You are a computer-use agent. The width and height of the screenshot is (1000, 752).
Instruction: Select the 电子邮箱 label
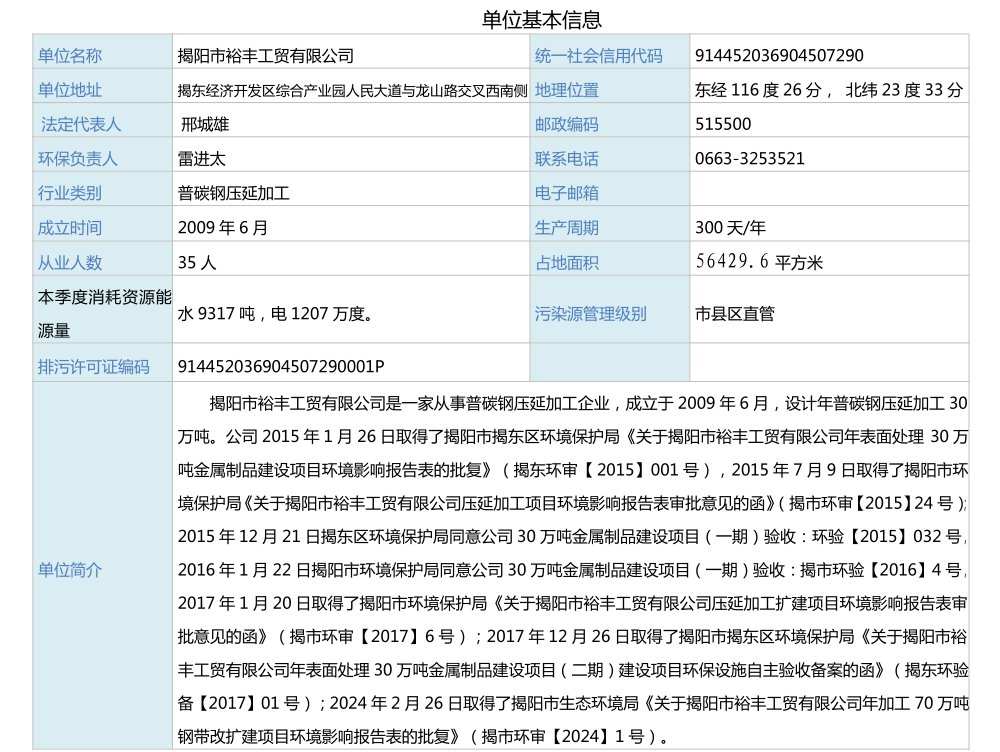[566, 193]
